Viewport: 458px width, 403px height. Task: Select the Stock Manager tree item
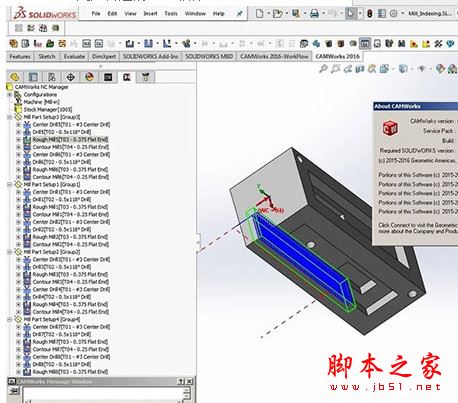coord(48,110)
